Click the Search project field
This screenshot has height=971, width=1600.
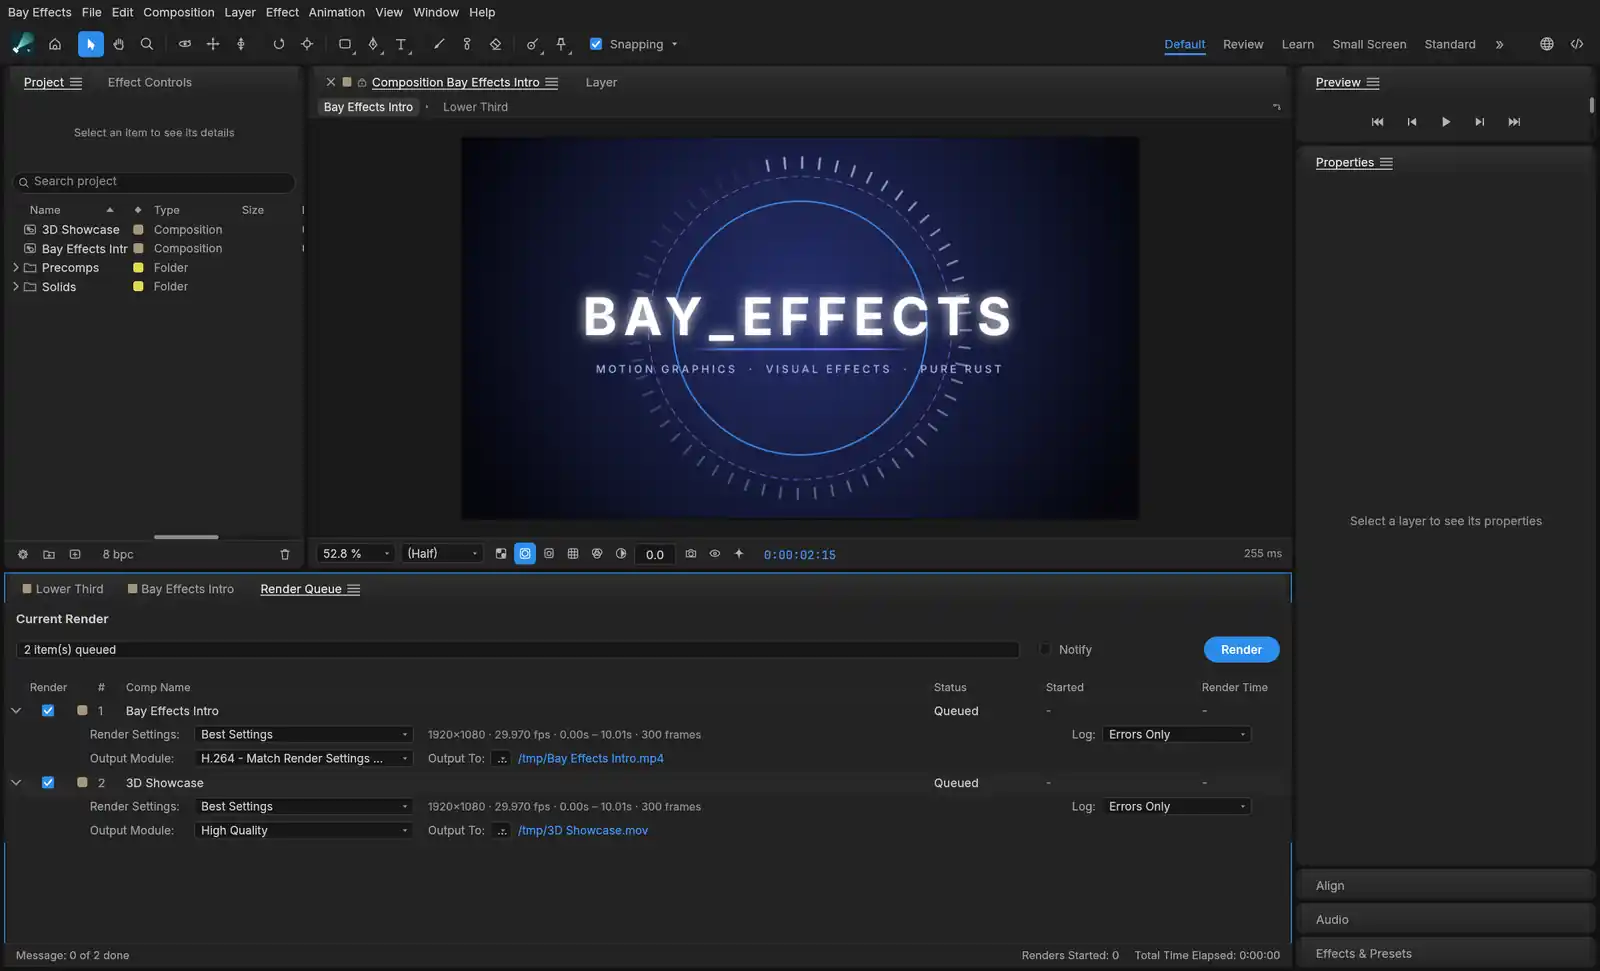(x=154, y=182)
